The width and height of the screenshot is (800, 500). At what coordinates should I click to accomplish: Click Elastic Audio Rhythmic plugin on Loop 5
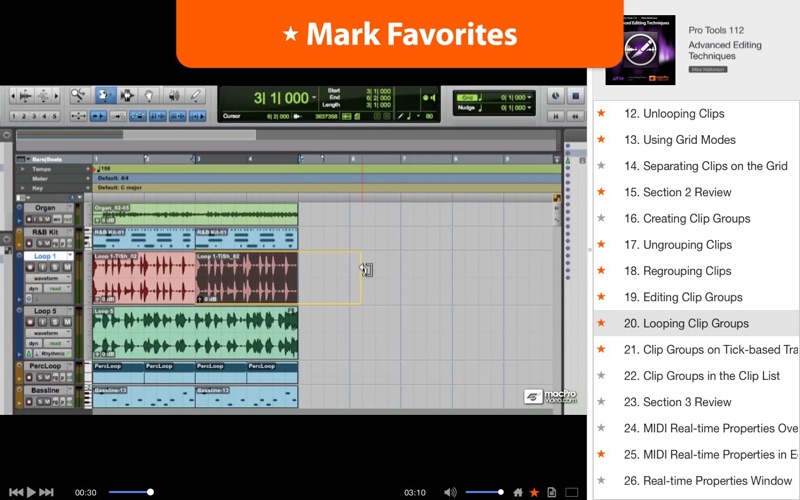click(x=50, y=354)
